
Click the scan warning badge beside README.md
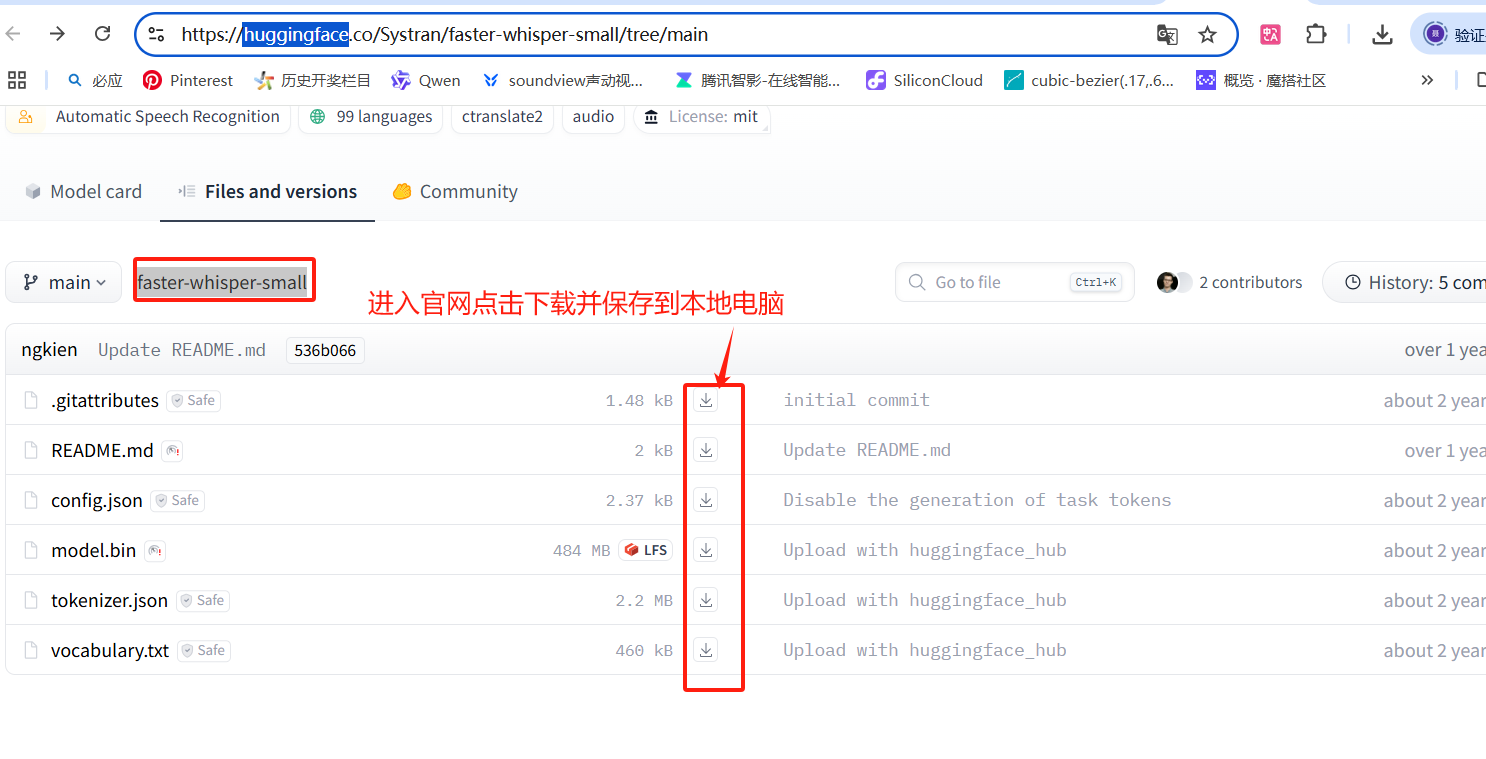(x=172, y=451)
